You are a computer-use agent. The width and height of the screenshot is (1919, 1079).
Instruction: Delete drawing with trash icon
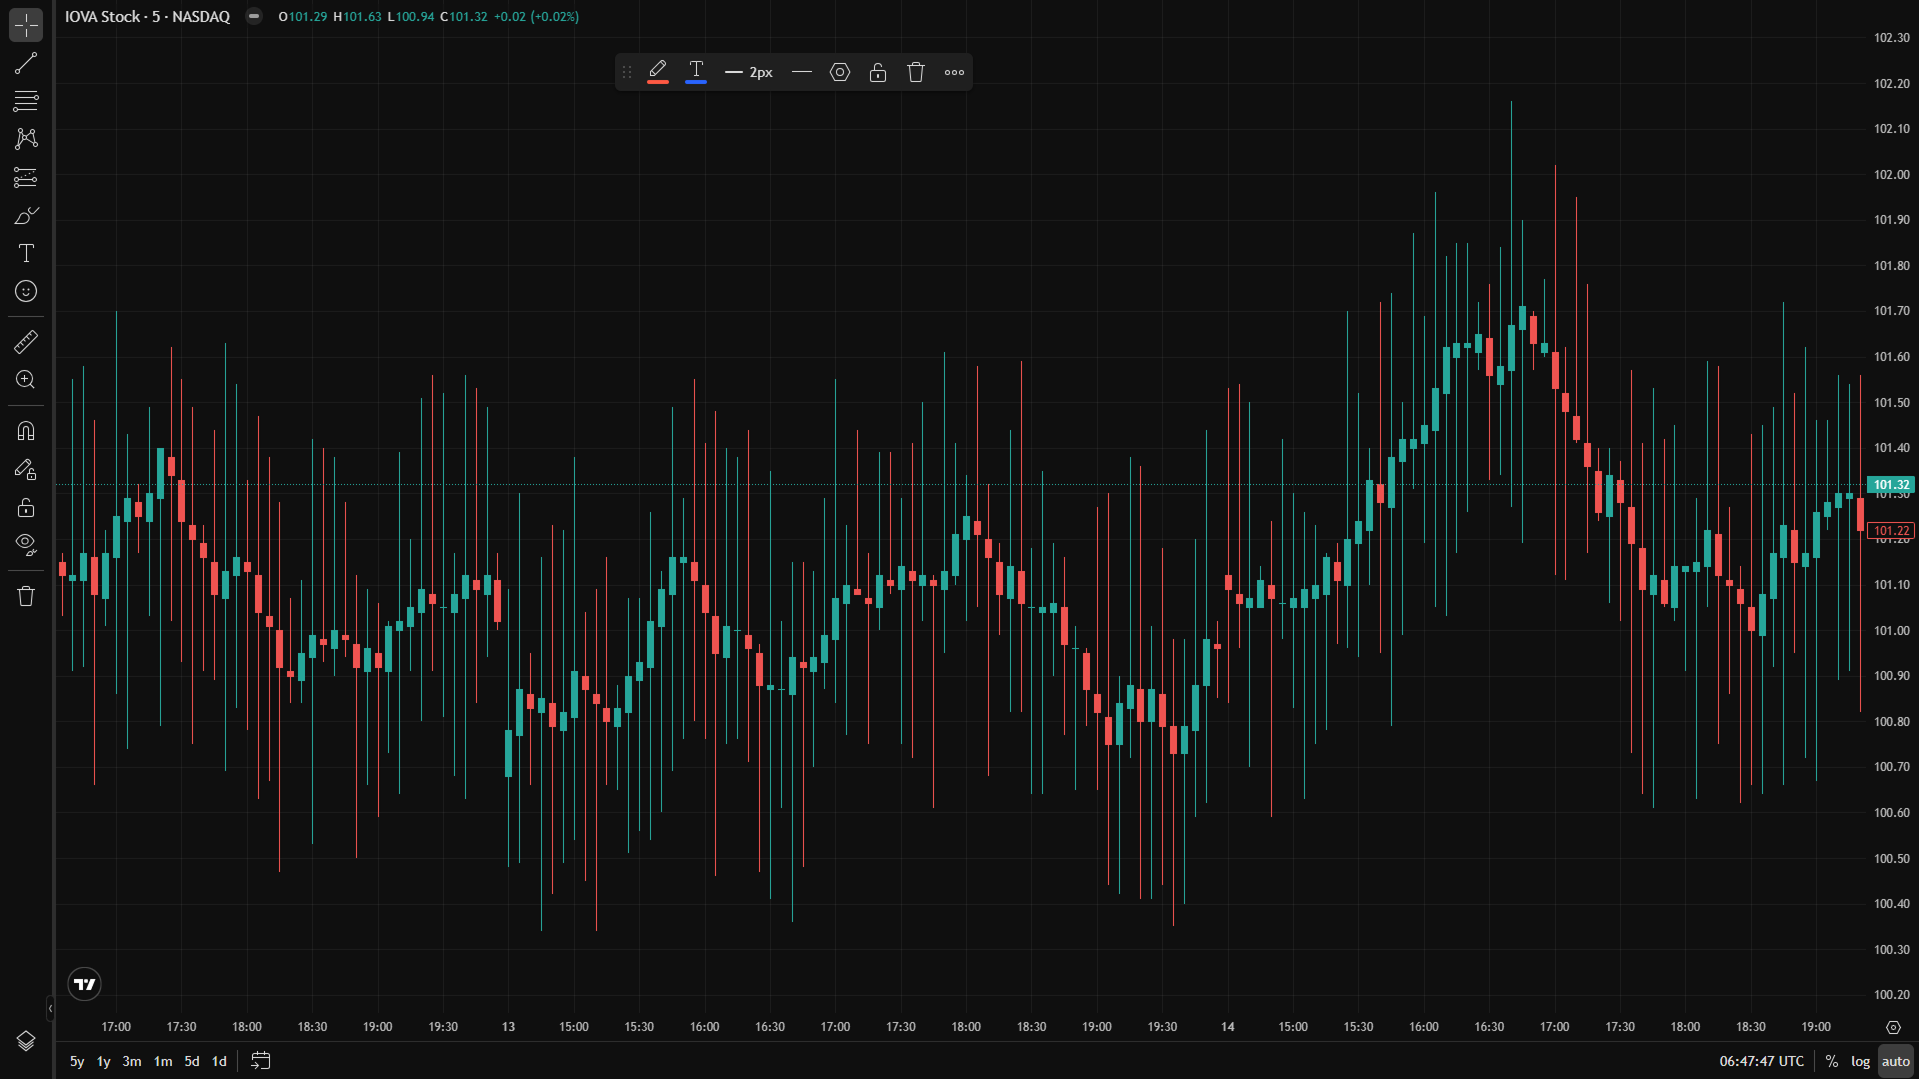click(x=915, y=71)
